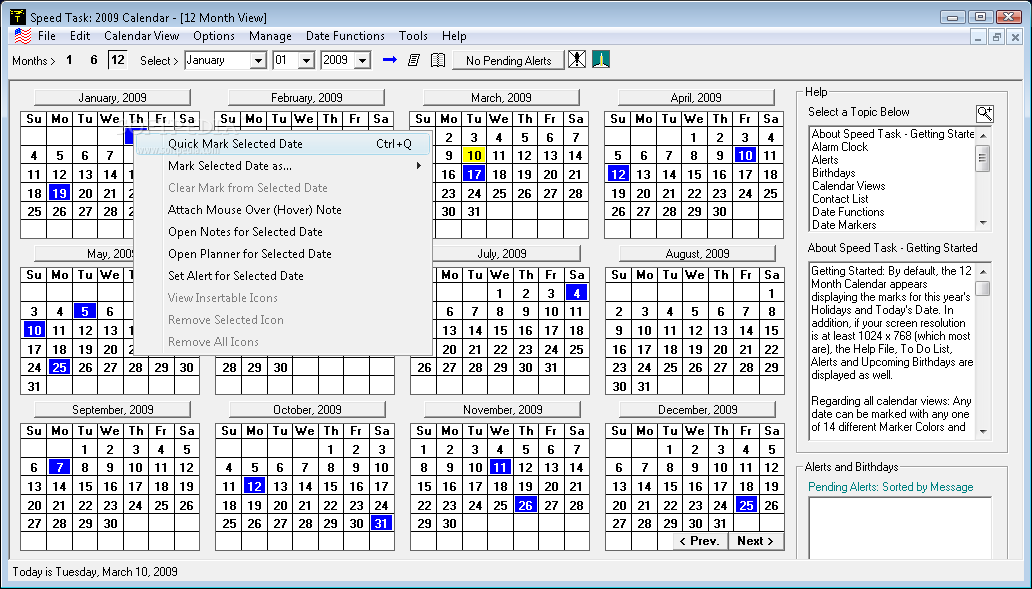Select blue marked January 19
The width and height of the screenshot is (1032, 589).
click(x=59, y=193)
